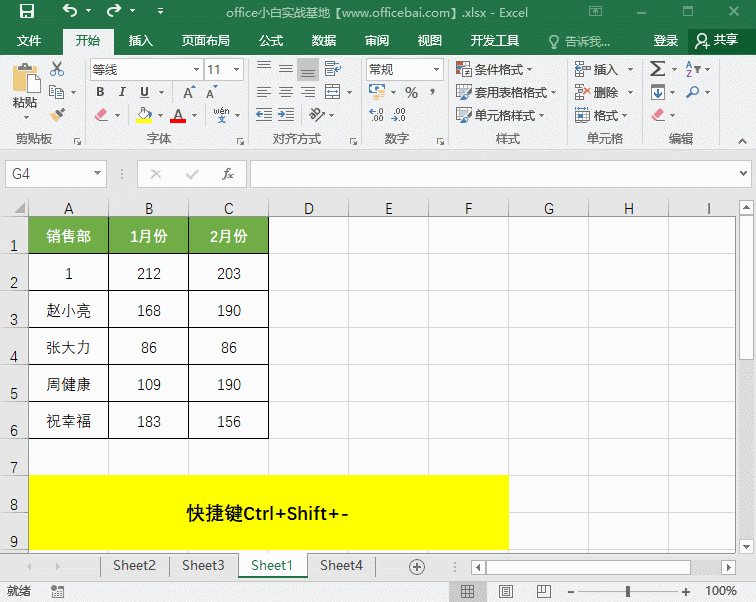756x602 pixels.
Task: Toggle Underline formatting
Action: [x=144, y=92]
